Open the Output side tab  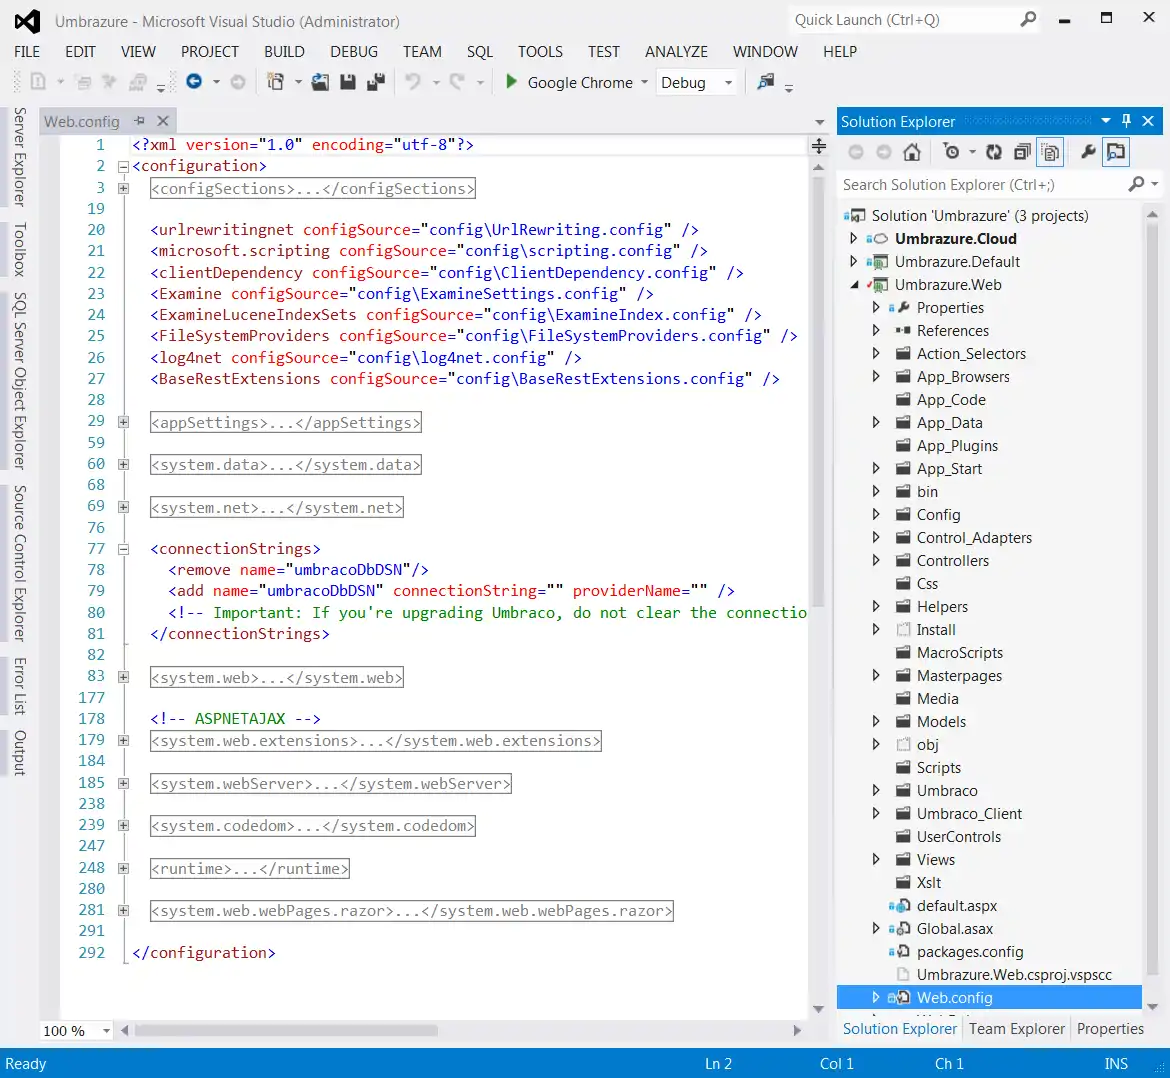[x=19, y=753]
